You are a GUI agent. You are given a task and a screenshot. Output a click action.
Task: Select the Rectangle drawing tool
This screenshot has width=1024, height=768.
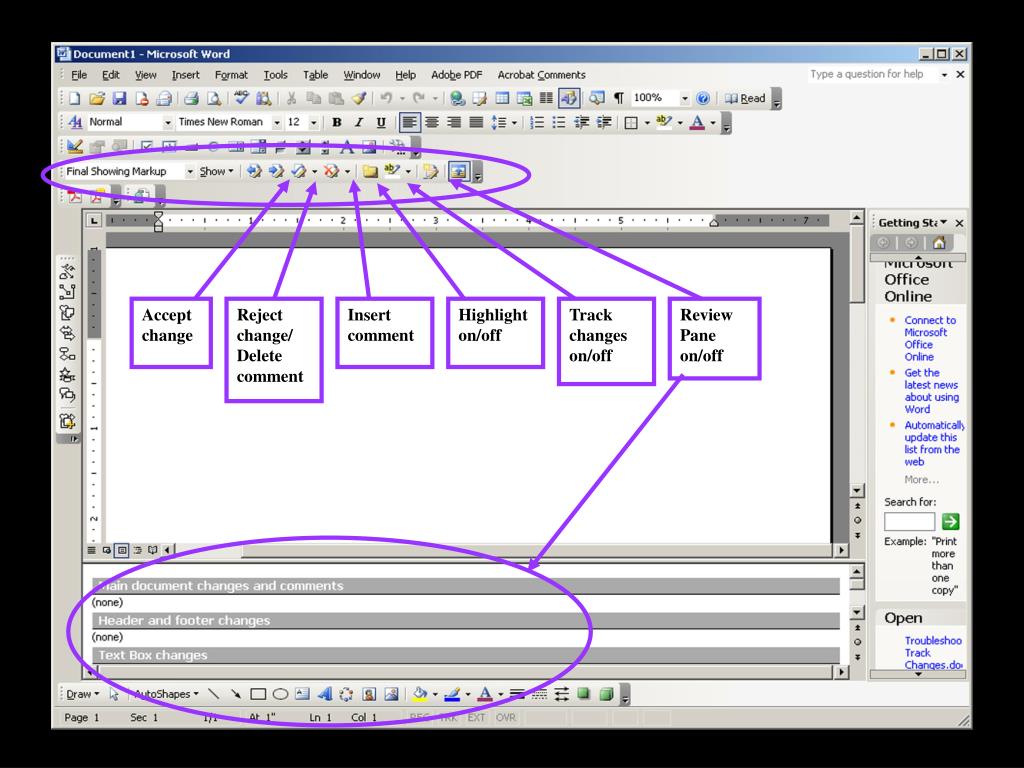coord(258,694)
